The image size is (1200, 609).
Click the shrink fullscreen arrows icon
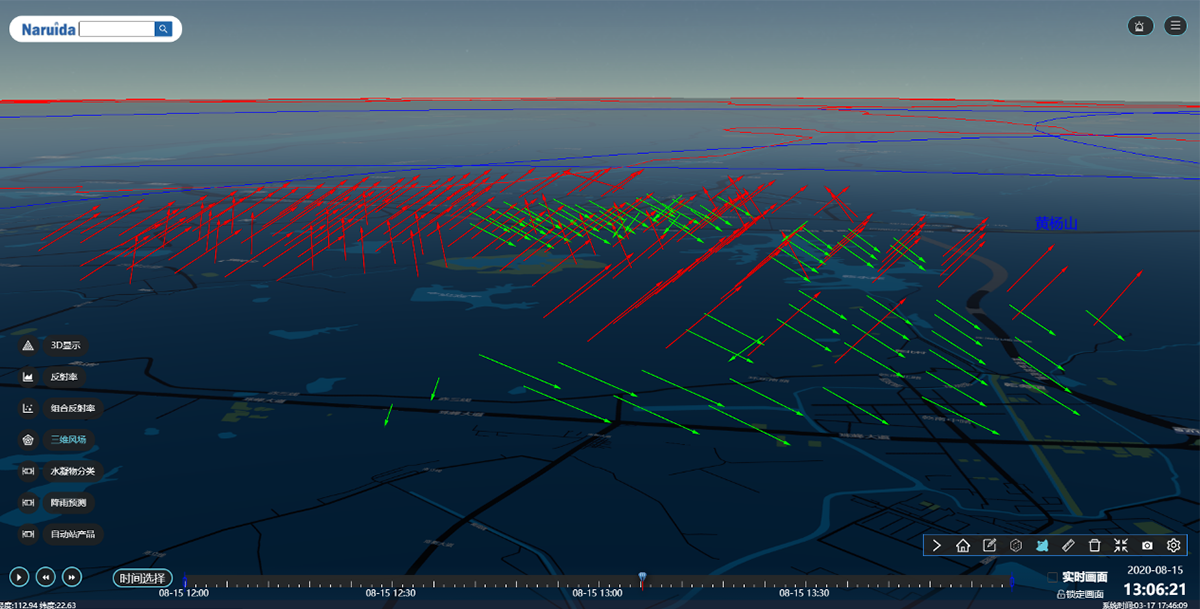pos(1121,545)
